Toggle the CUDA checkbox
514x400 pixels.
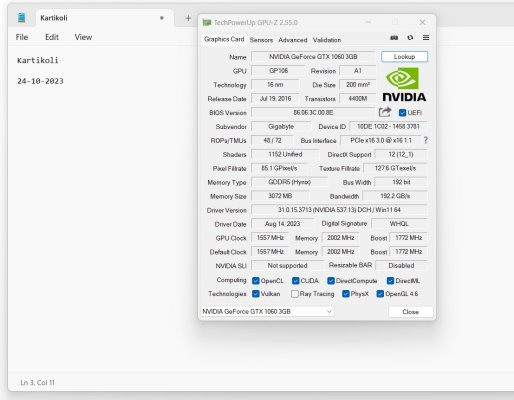click(296, 281)
